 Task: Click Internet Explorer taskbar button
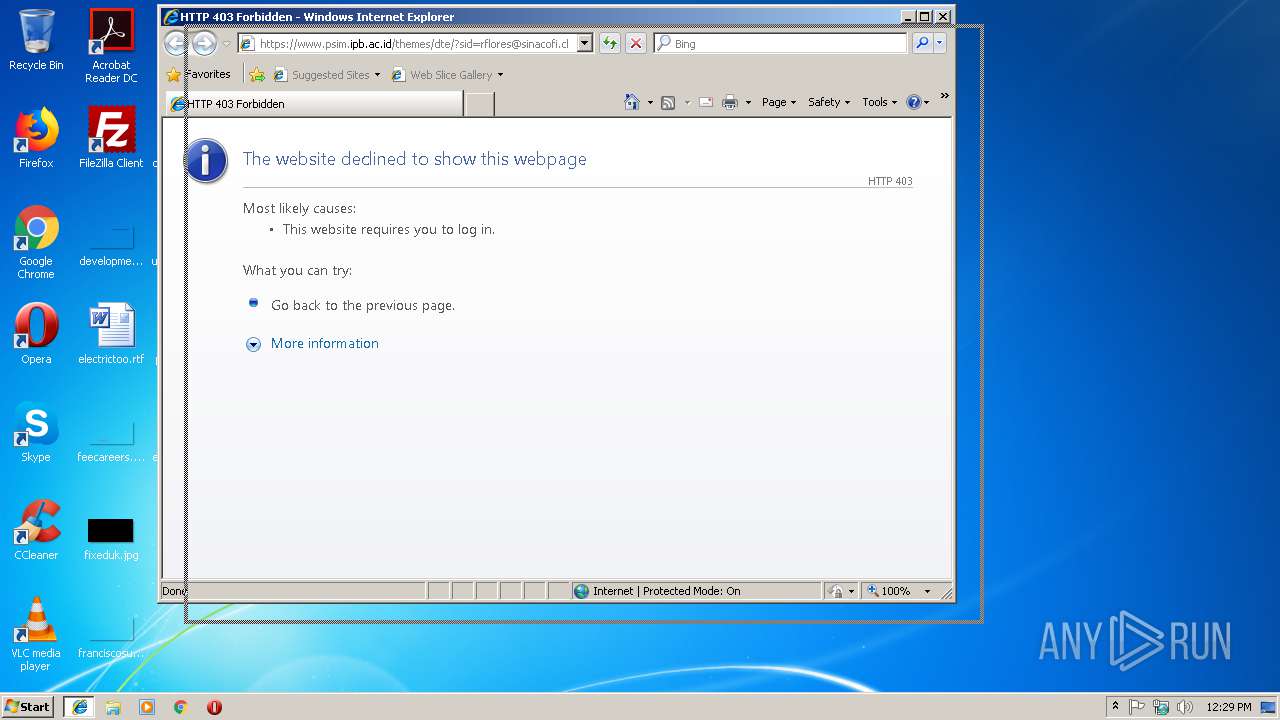click(80, 707)
